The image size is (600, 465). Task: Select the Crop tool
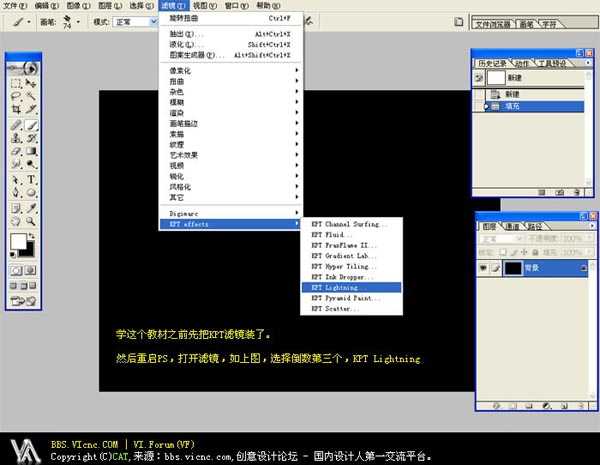(16, 109)
